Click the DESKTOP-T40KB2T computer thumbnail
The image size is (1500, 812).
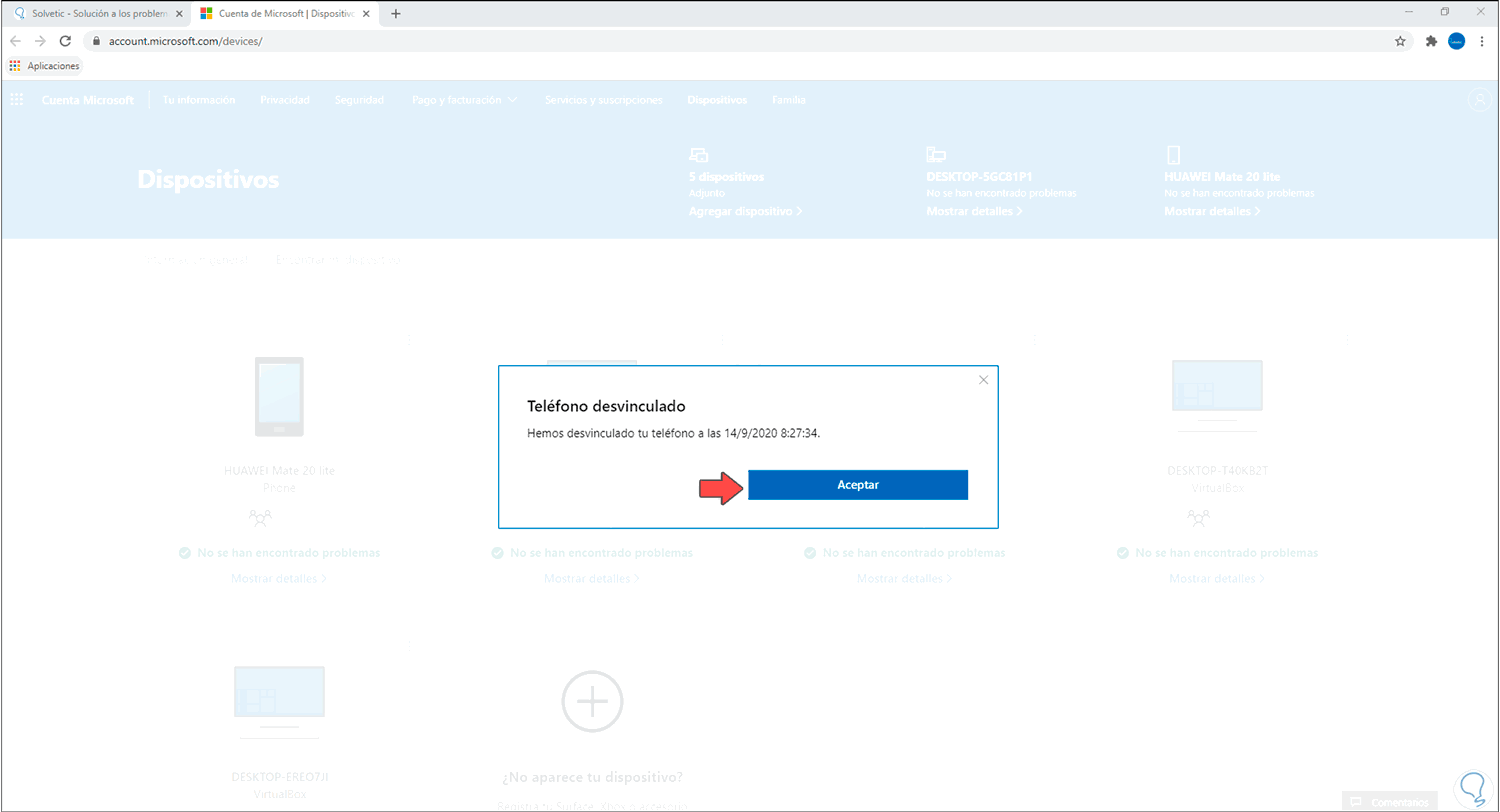1217,396
